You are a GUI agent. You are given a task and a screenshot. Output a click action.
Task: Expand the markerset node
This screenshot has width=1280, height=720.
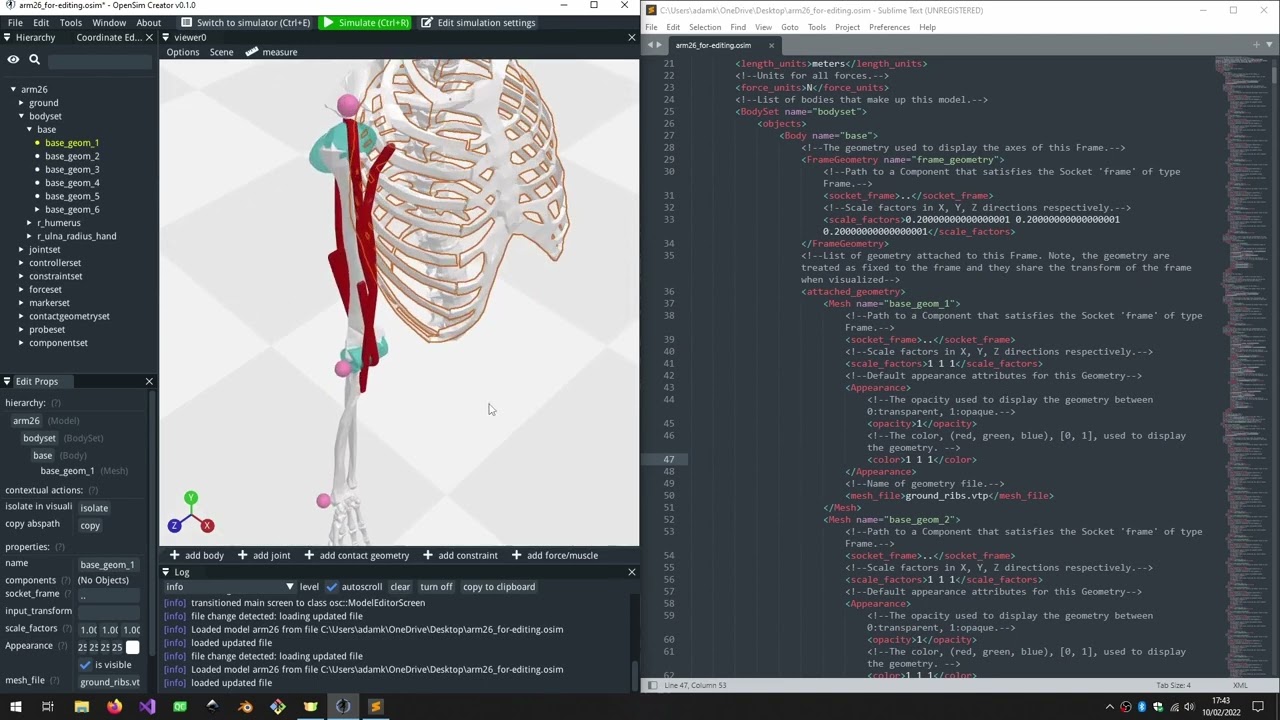pos(21,303)
